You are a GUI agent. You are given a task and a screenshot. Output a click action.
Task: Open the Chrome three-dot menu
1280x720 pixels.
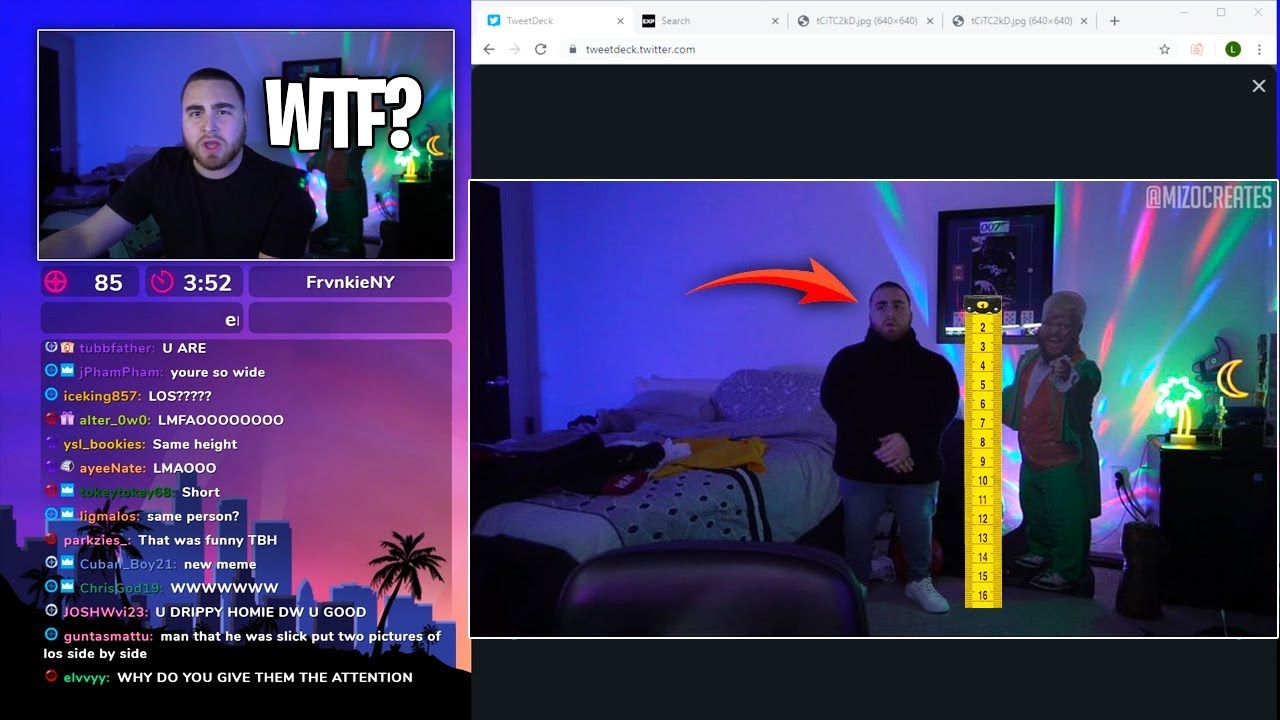[x=1259, y=49]
